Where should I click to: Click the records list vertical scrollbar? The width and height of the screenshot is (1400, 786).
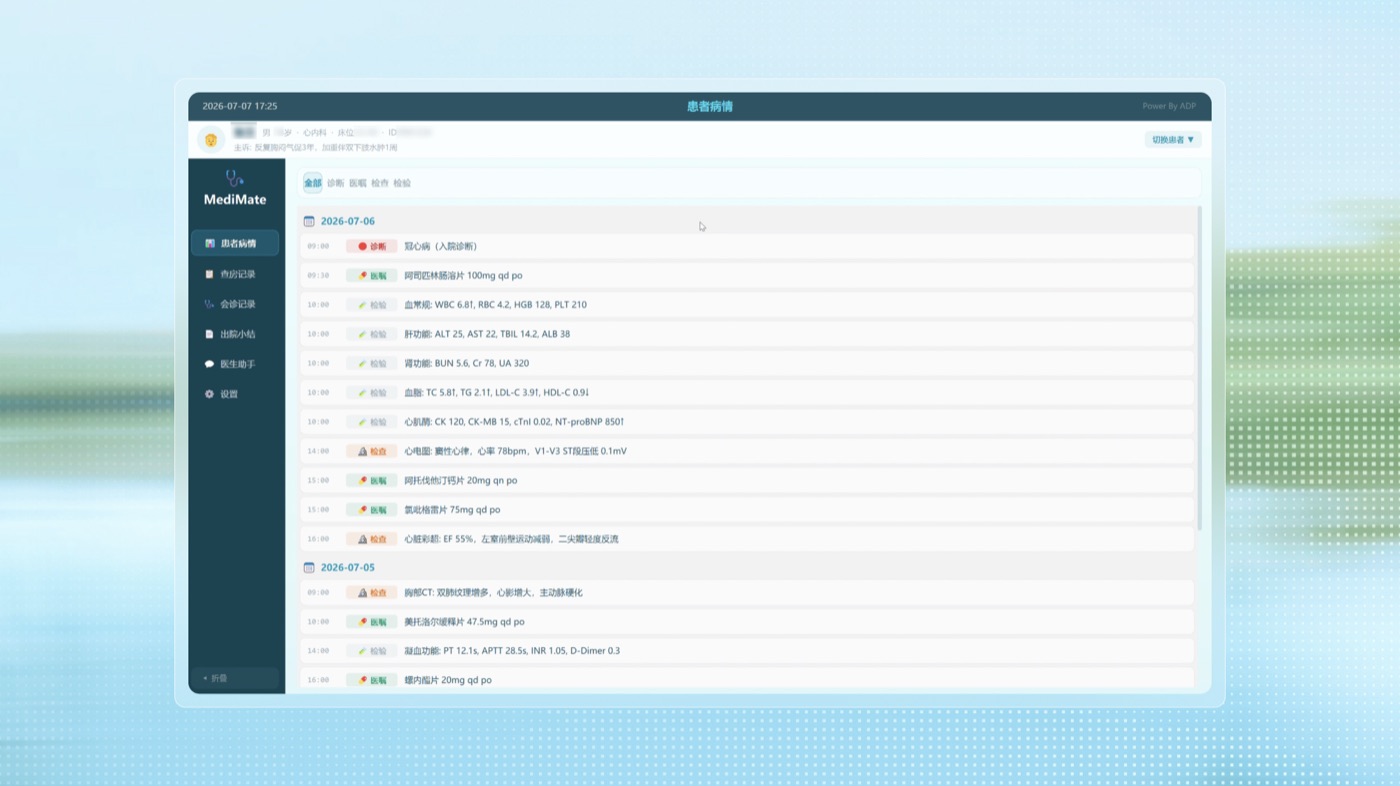coord(1199,368)
